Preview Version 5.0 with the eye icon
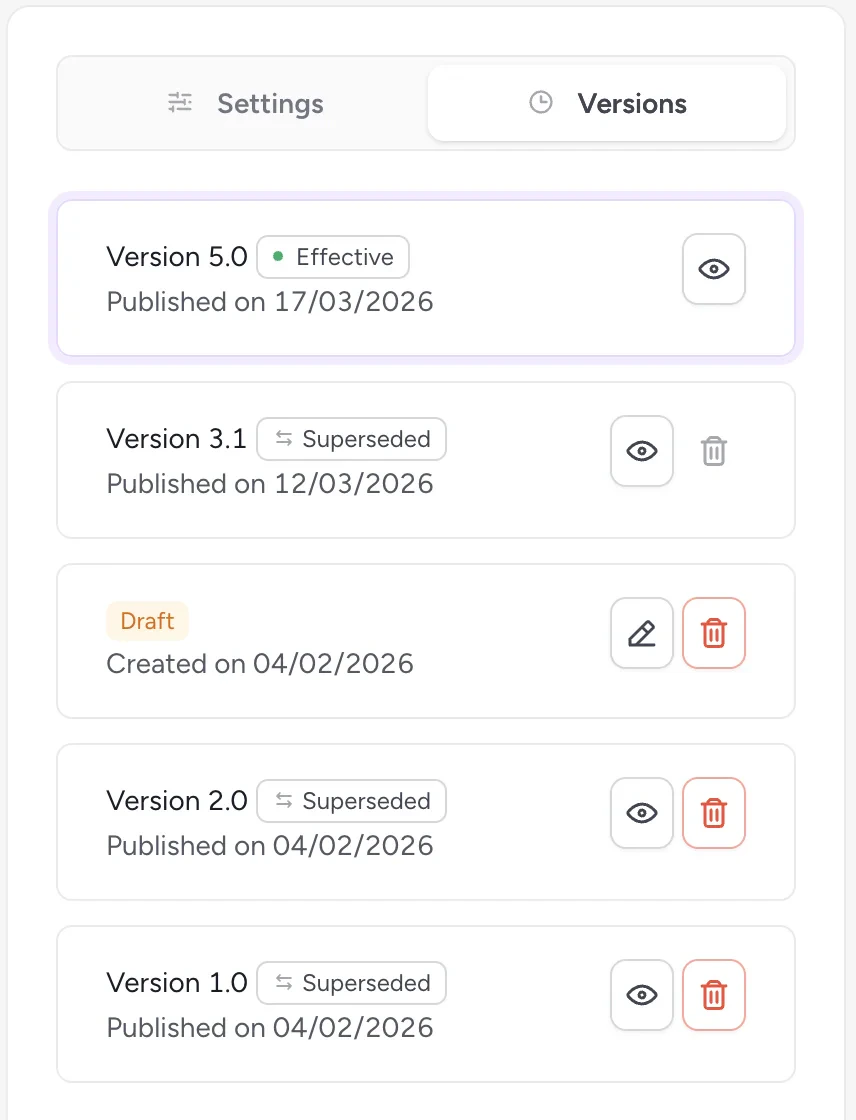856x1120 pixels. pyautogui.click(x=713, y=269)
